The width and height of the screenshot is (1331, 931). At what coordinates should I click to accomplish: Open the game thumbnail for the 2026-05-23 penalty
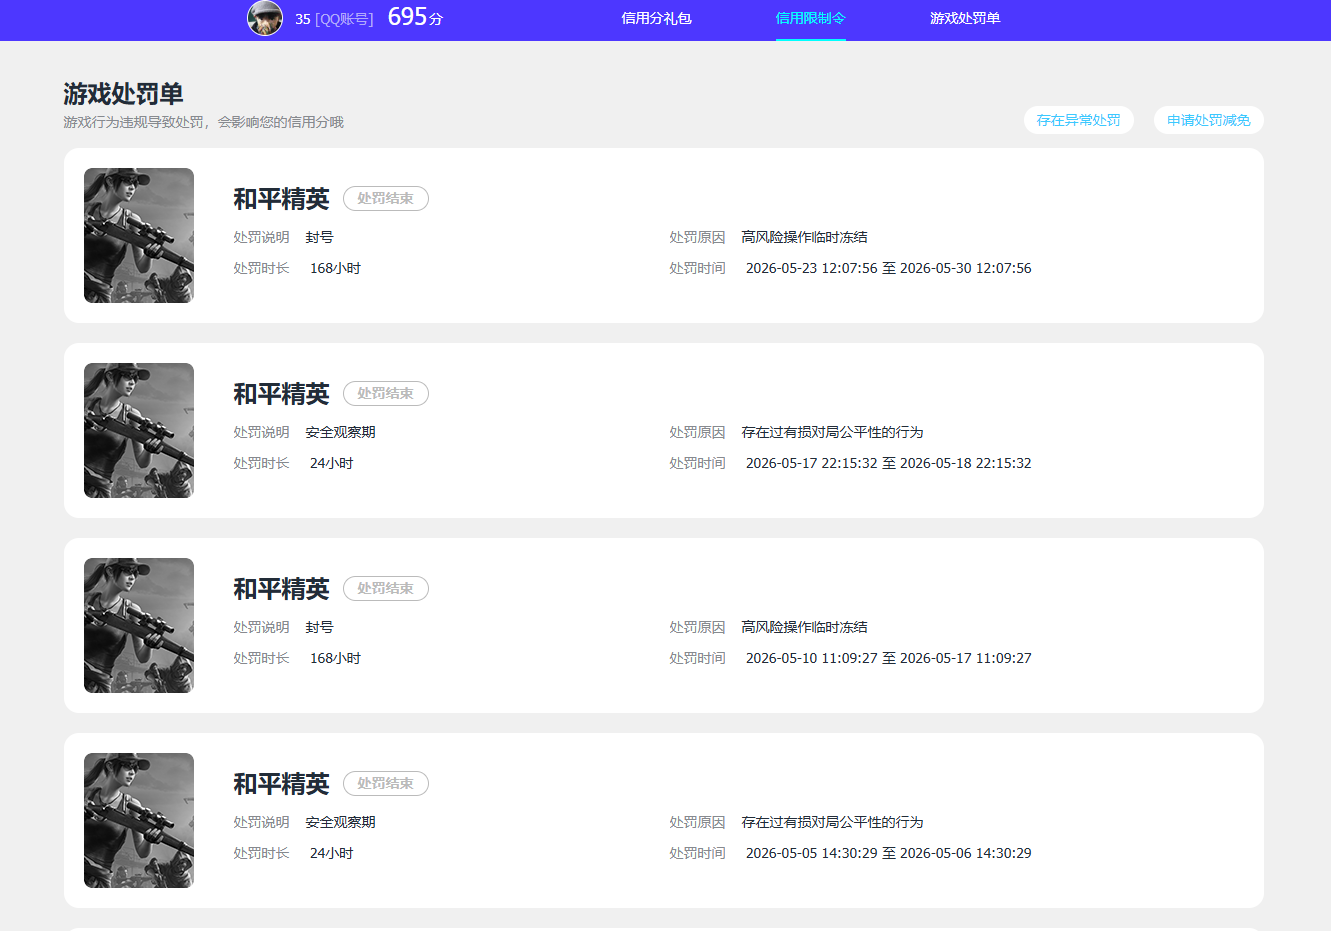click(139, 235)
